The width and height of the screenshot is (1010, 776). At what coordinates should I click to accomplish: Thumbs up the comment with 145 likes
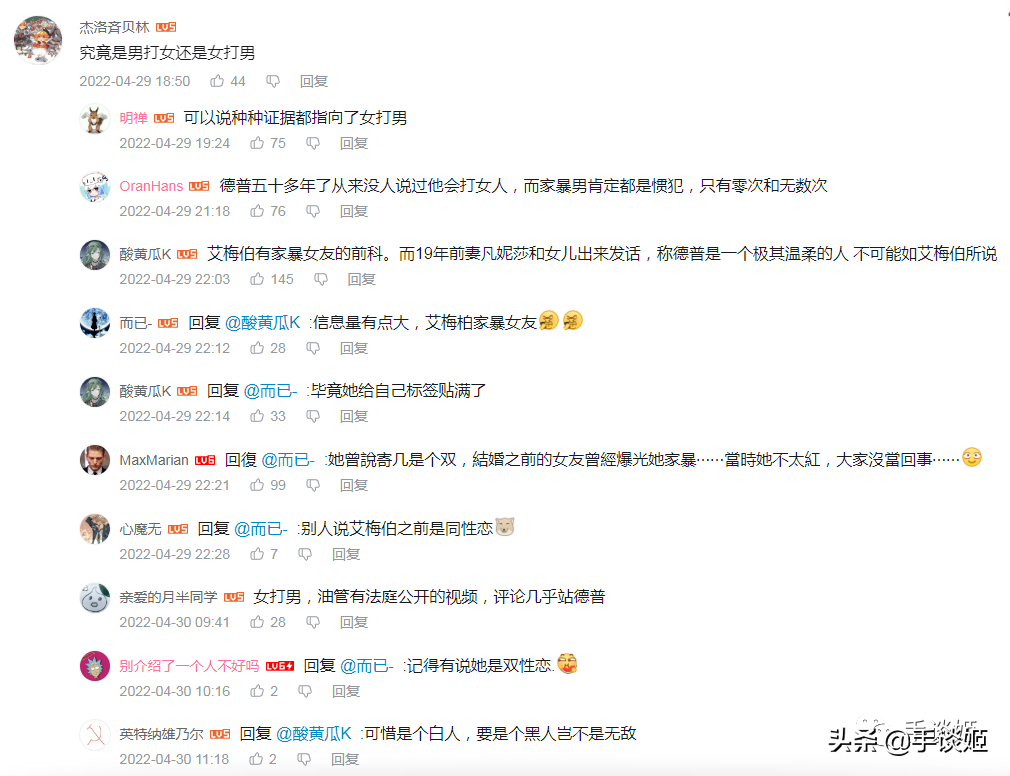(257, 279)
